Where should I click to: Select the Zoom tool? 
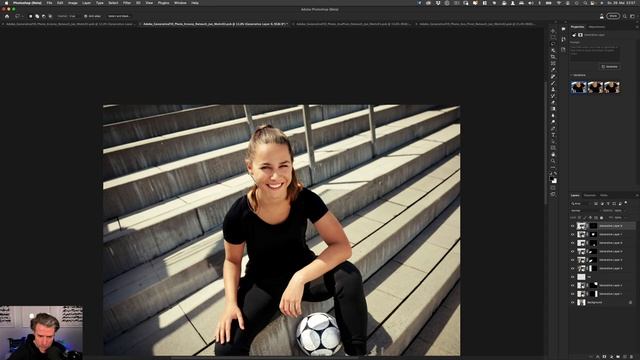coord(553,161)
